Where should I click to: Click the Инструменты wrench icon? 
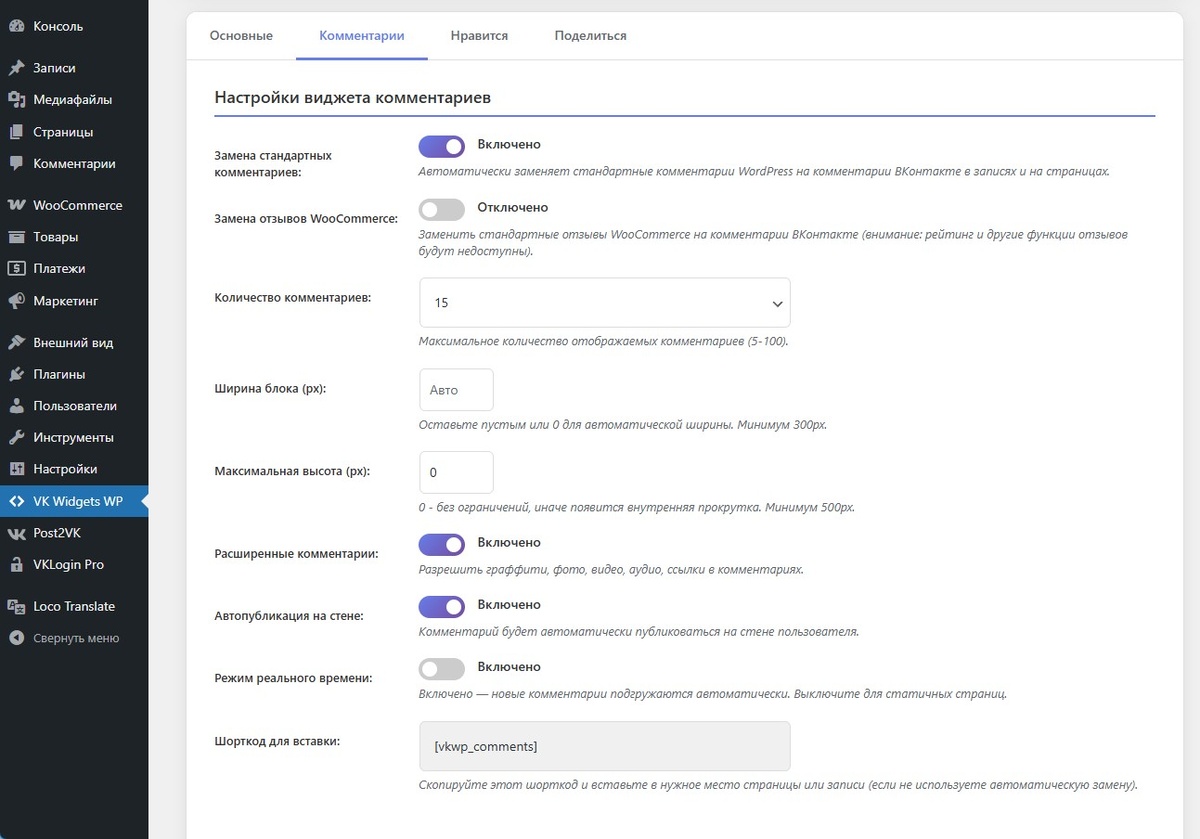[x=16, y=437]
